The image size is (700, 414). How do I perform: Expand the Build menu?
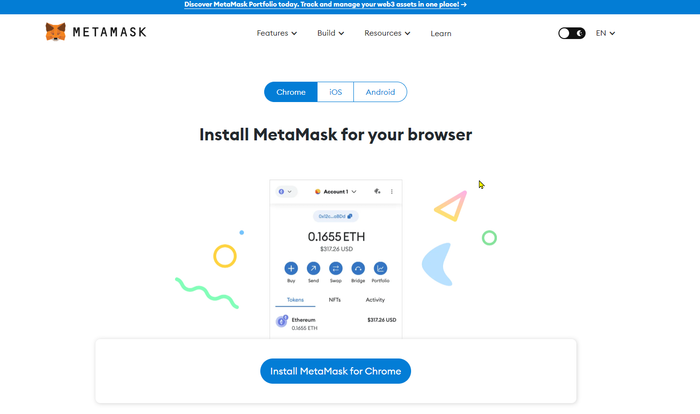pyautogui.click(x=331, y=33)
